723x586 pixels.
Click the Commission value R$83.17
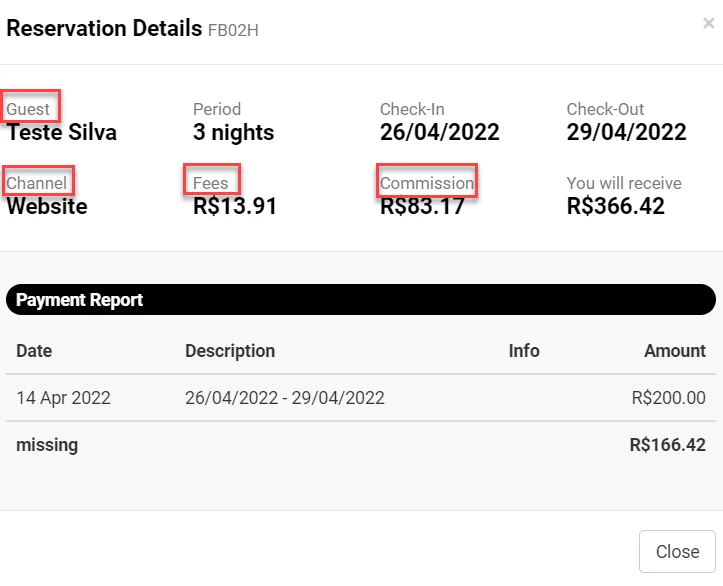pos(421,207)
